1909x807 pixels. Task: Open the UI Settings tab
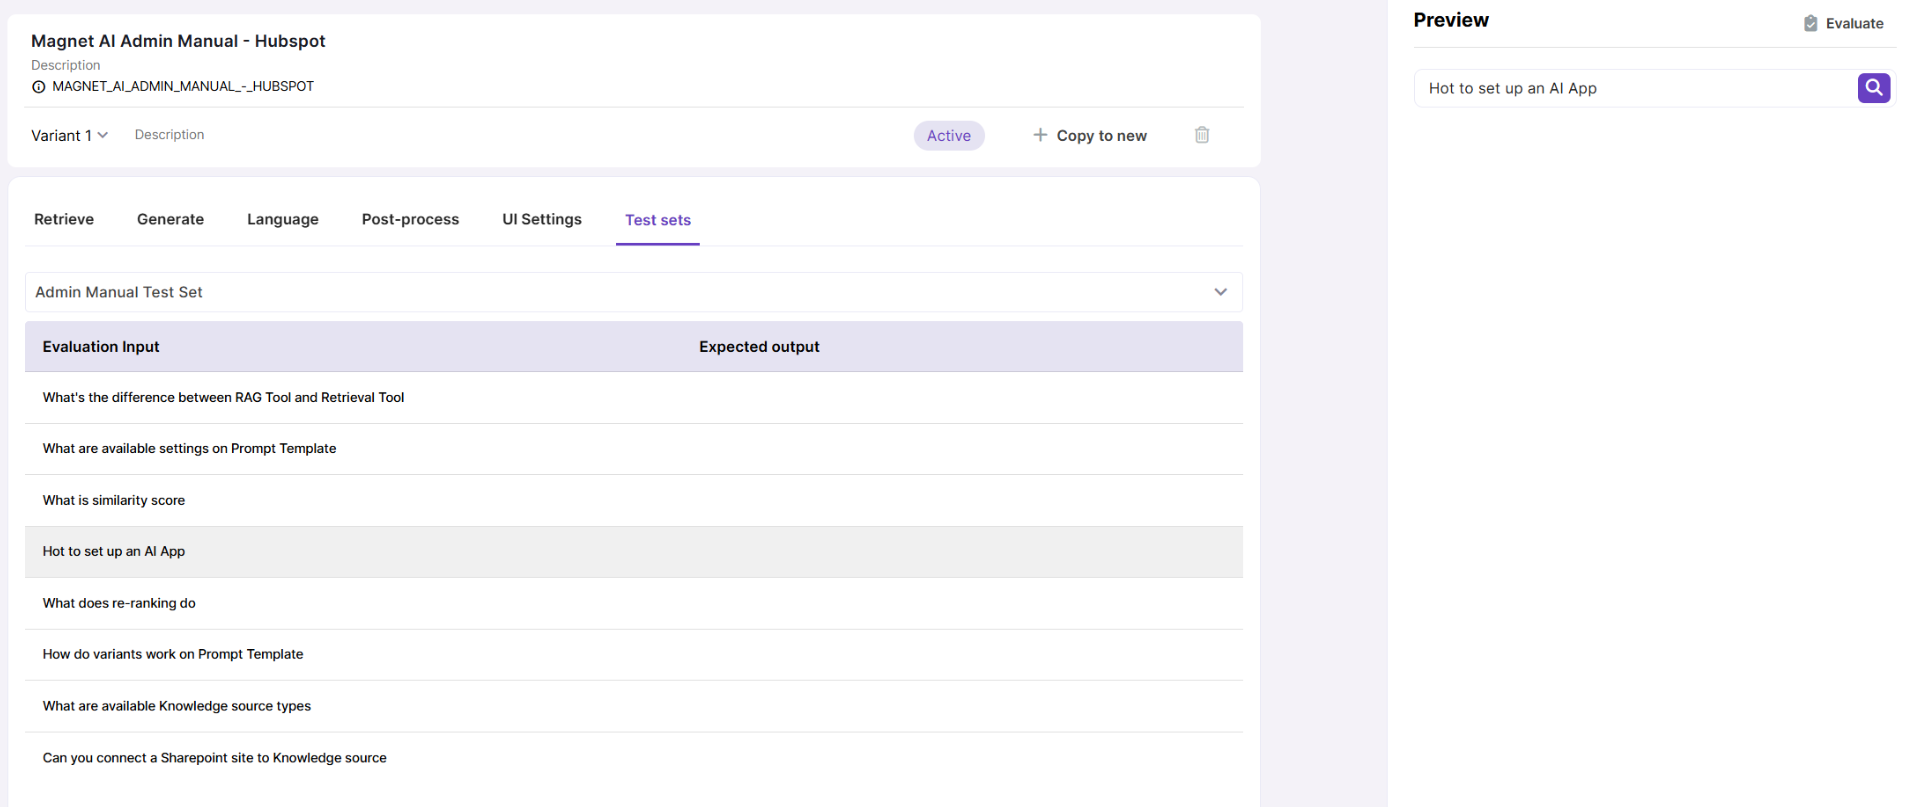[541, 219]
